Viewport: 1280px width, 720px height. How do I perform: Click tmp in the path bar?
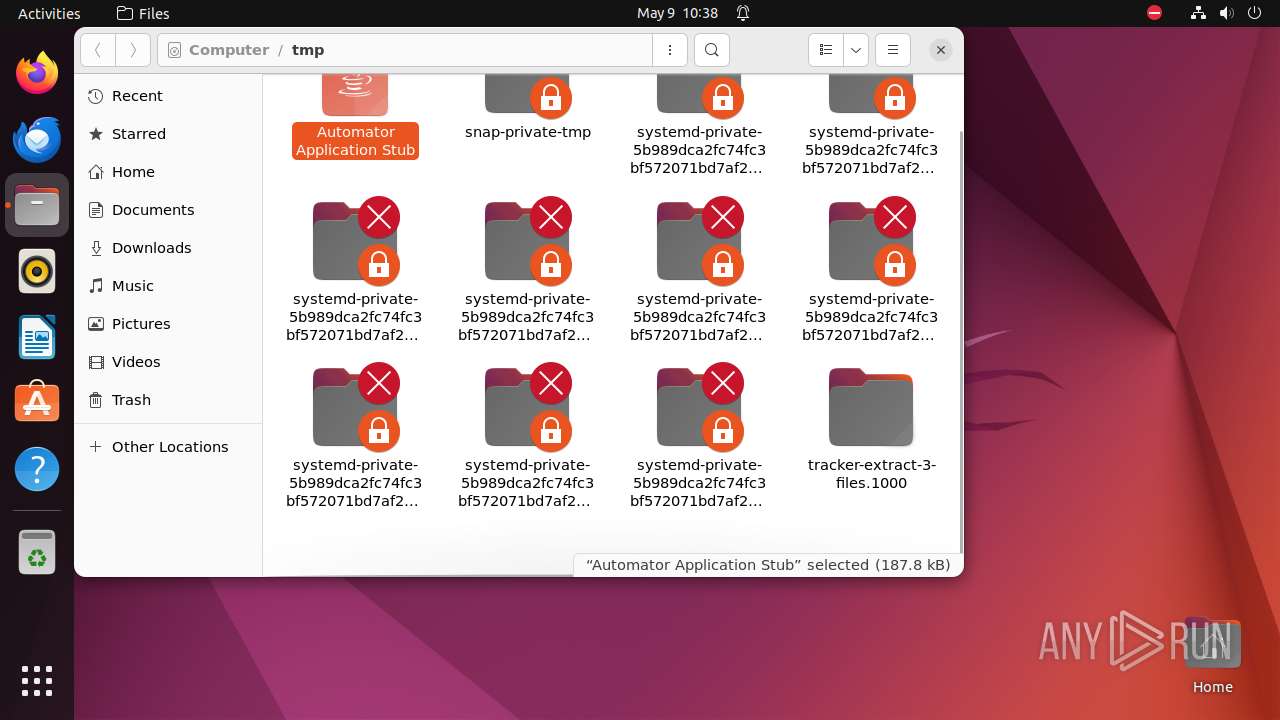click(308, 50)
